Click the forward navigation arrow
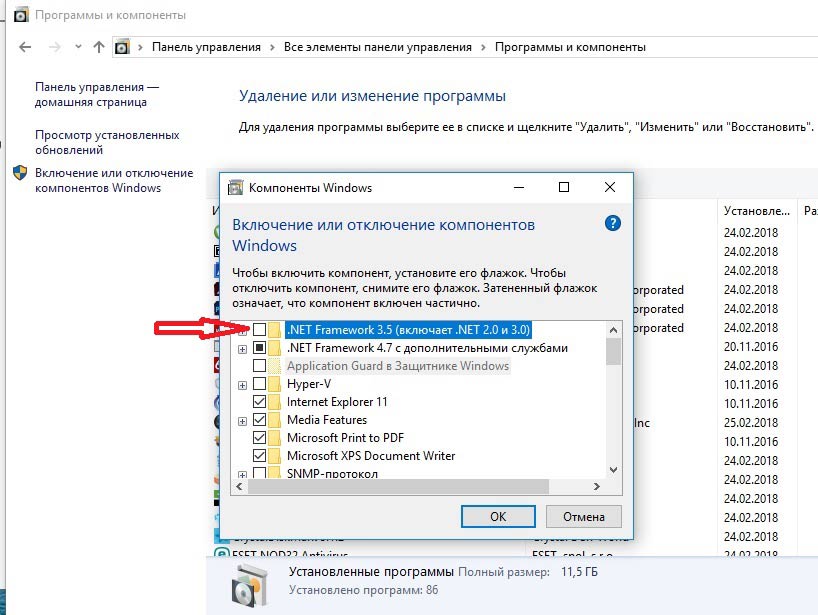 coord(54,47)
